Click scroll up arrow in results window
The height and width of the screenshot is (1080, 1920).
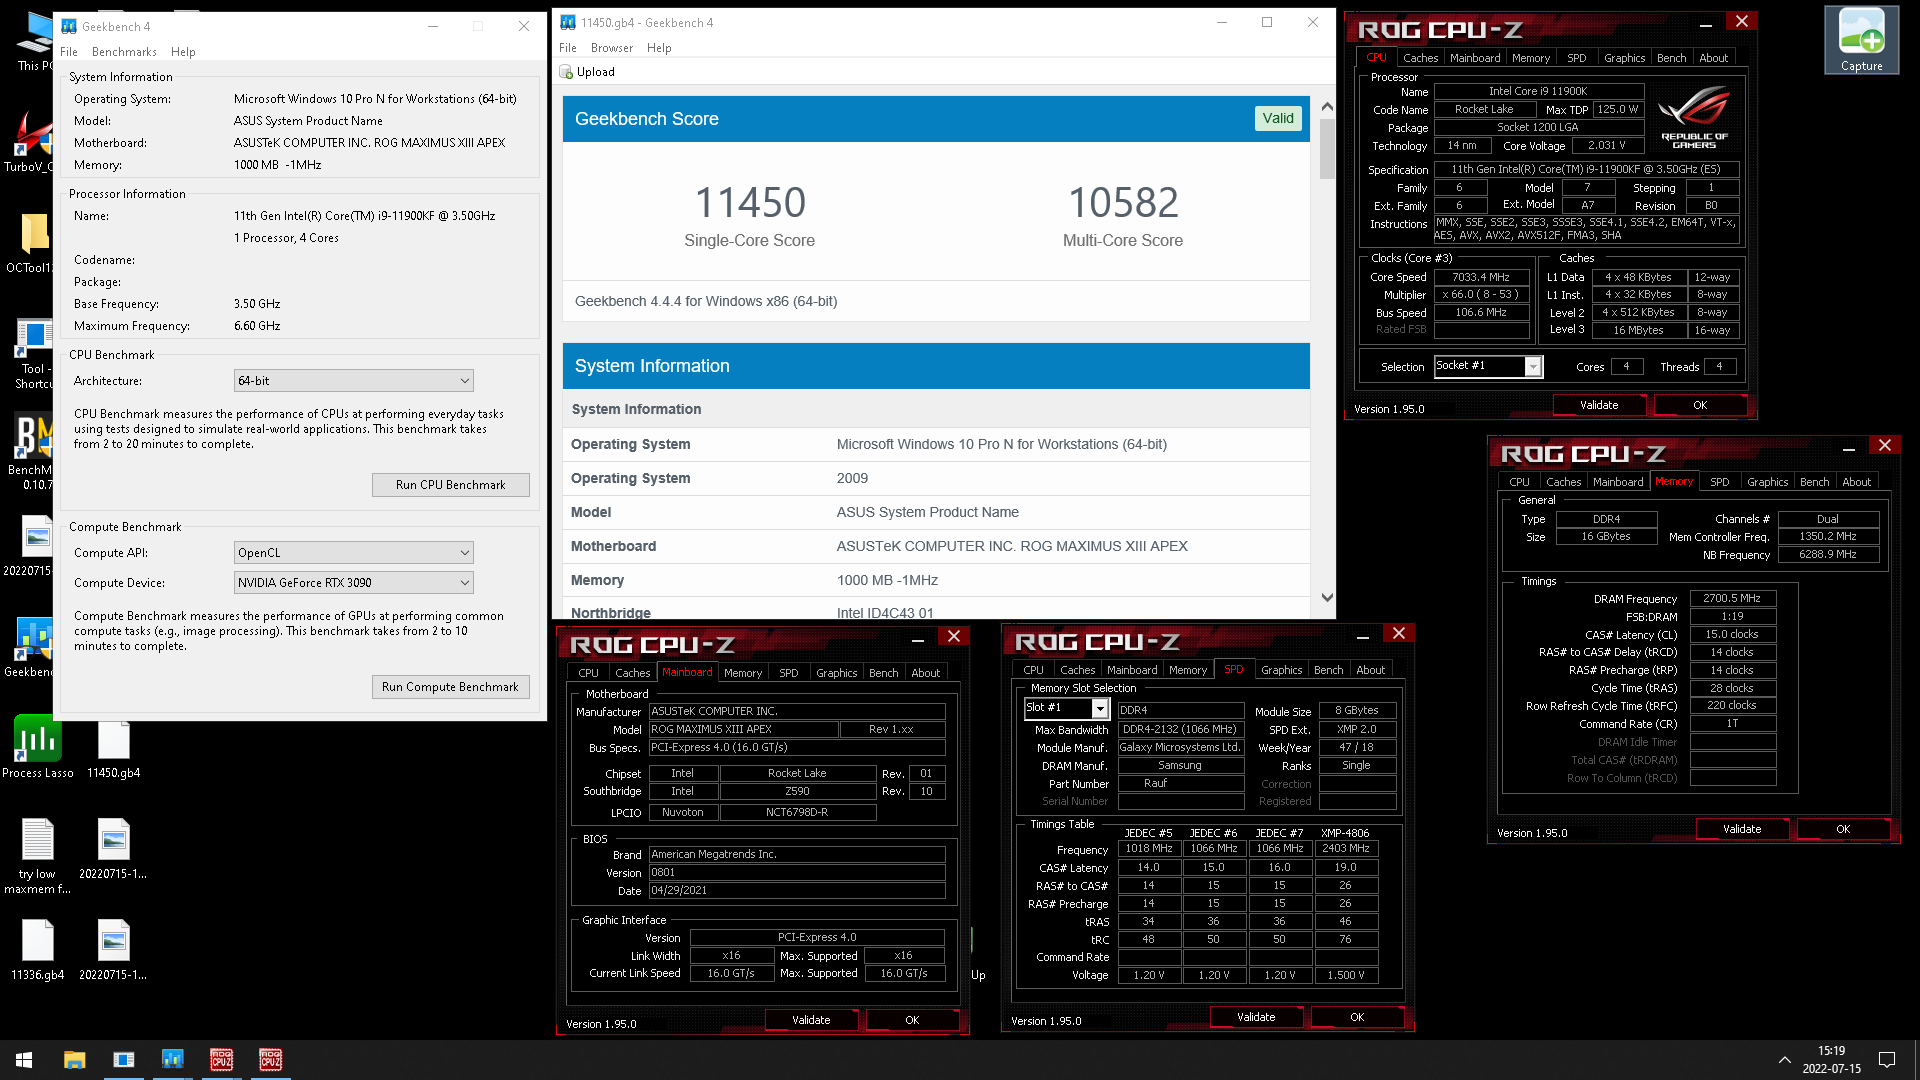coord(1327,107)
